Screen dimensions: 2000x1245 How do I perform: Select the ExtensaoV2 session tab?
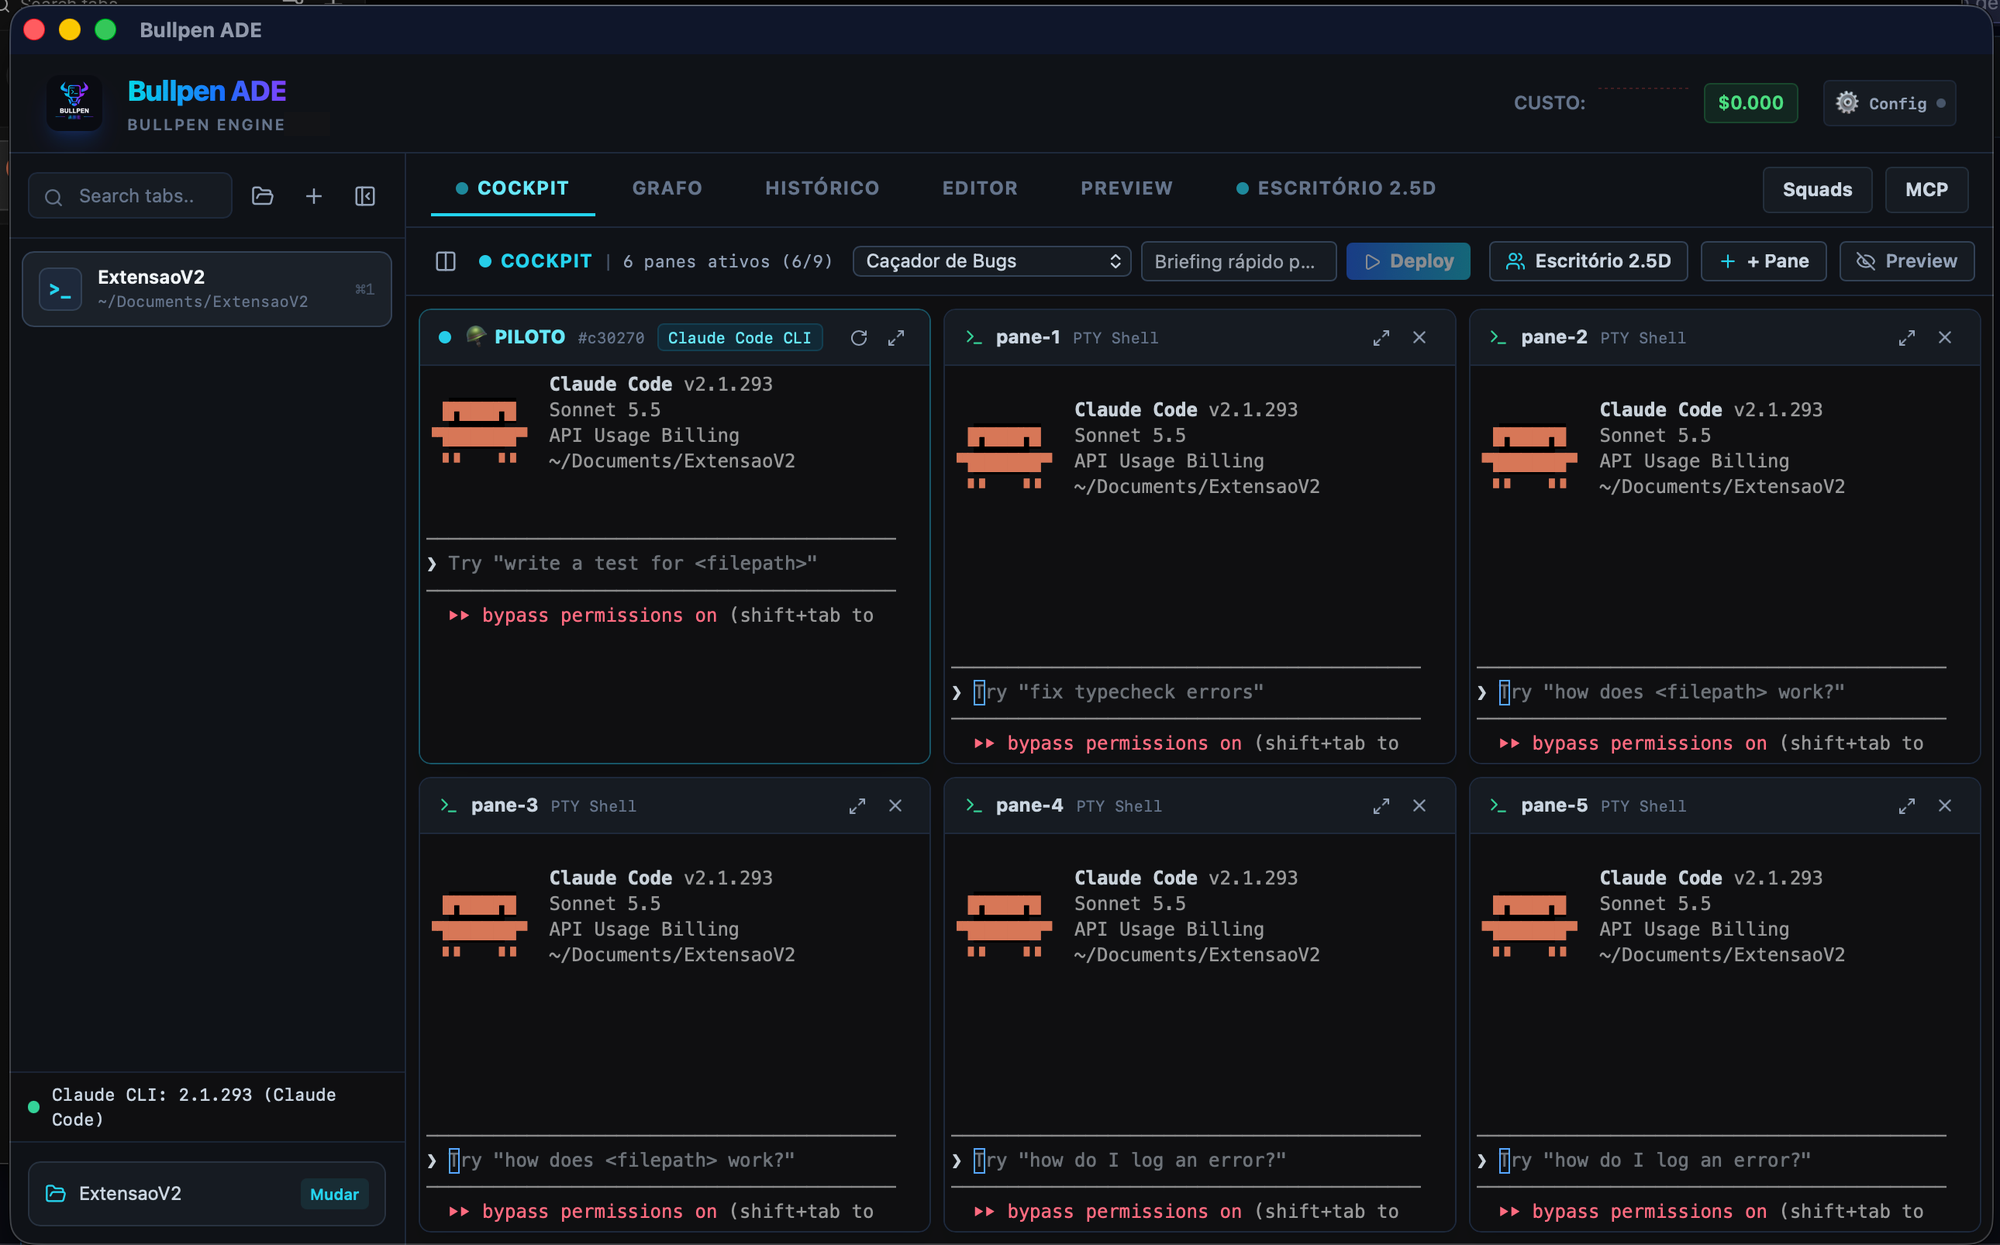pyautogui.click(x=207, y=289)
